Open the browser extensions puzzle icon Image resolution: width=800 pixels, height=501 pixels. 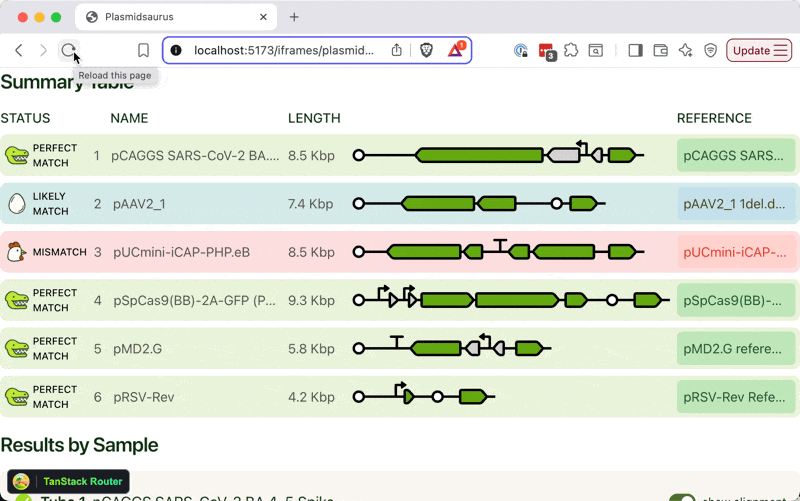pyautogui.click(x=571, y=50)
